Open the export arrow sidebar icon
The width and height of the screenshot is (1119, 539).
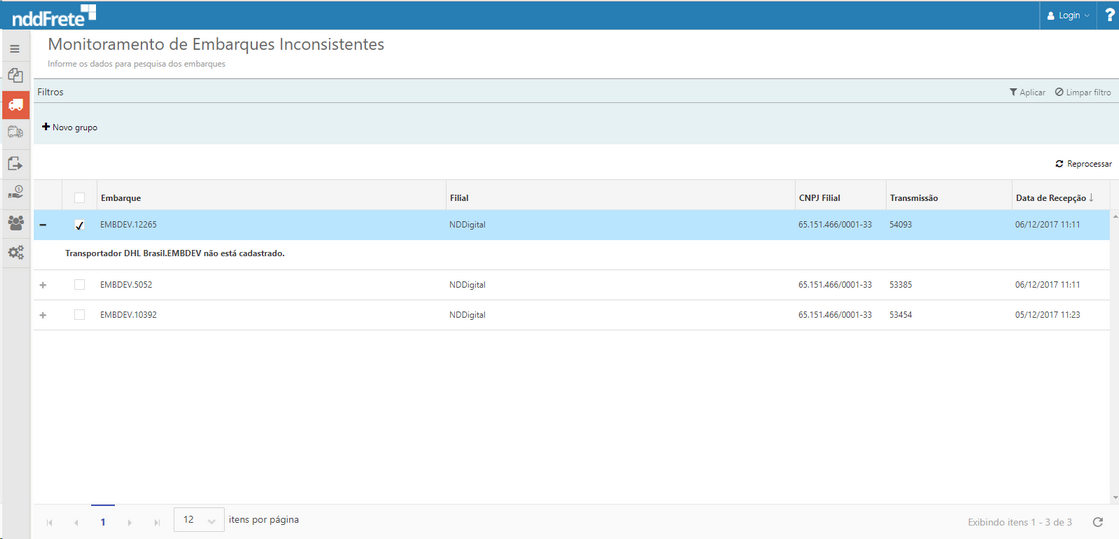pyautogui.click(x=15, y=163)
